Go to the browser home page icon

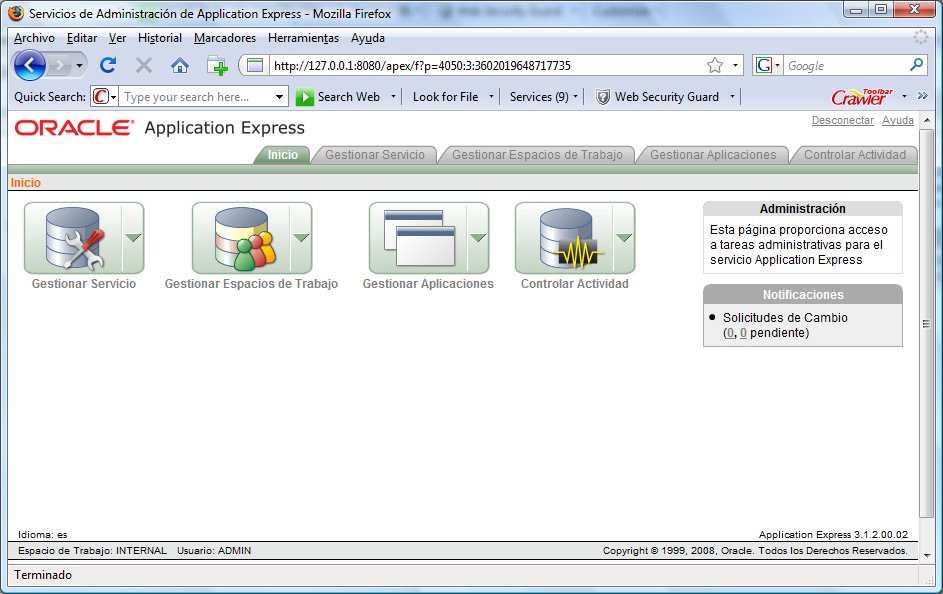point(180,65)
